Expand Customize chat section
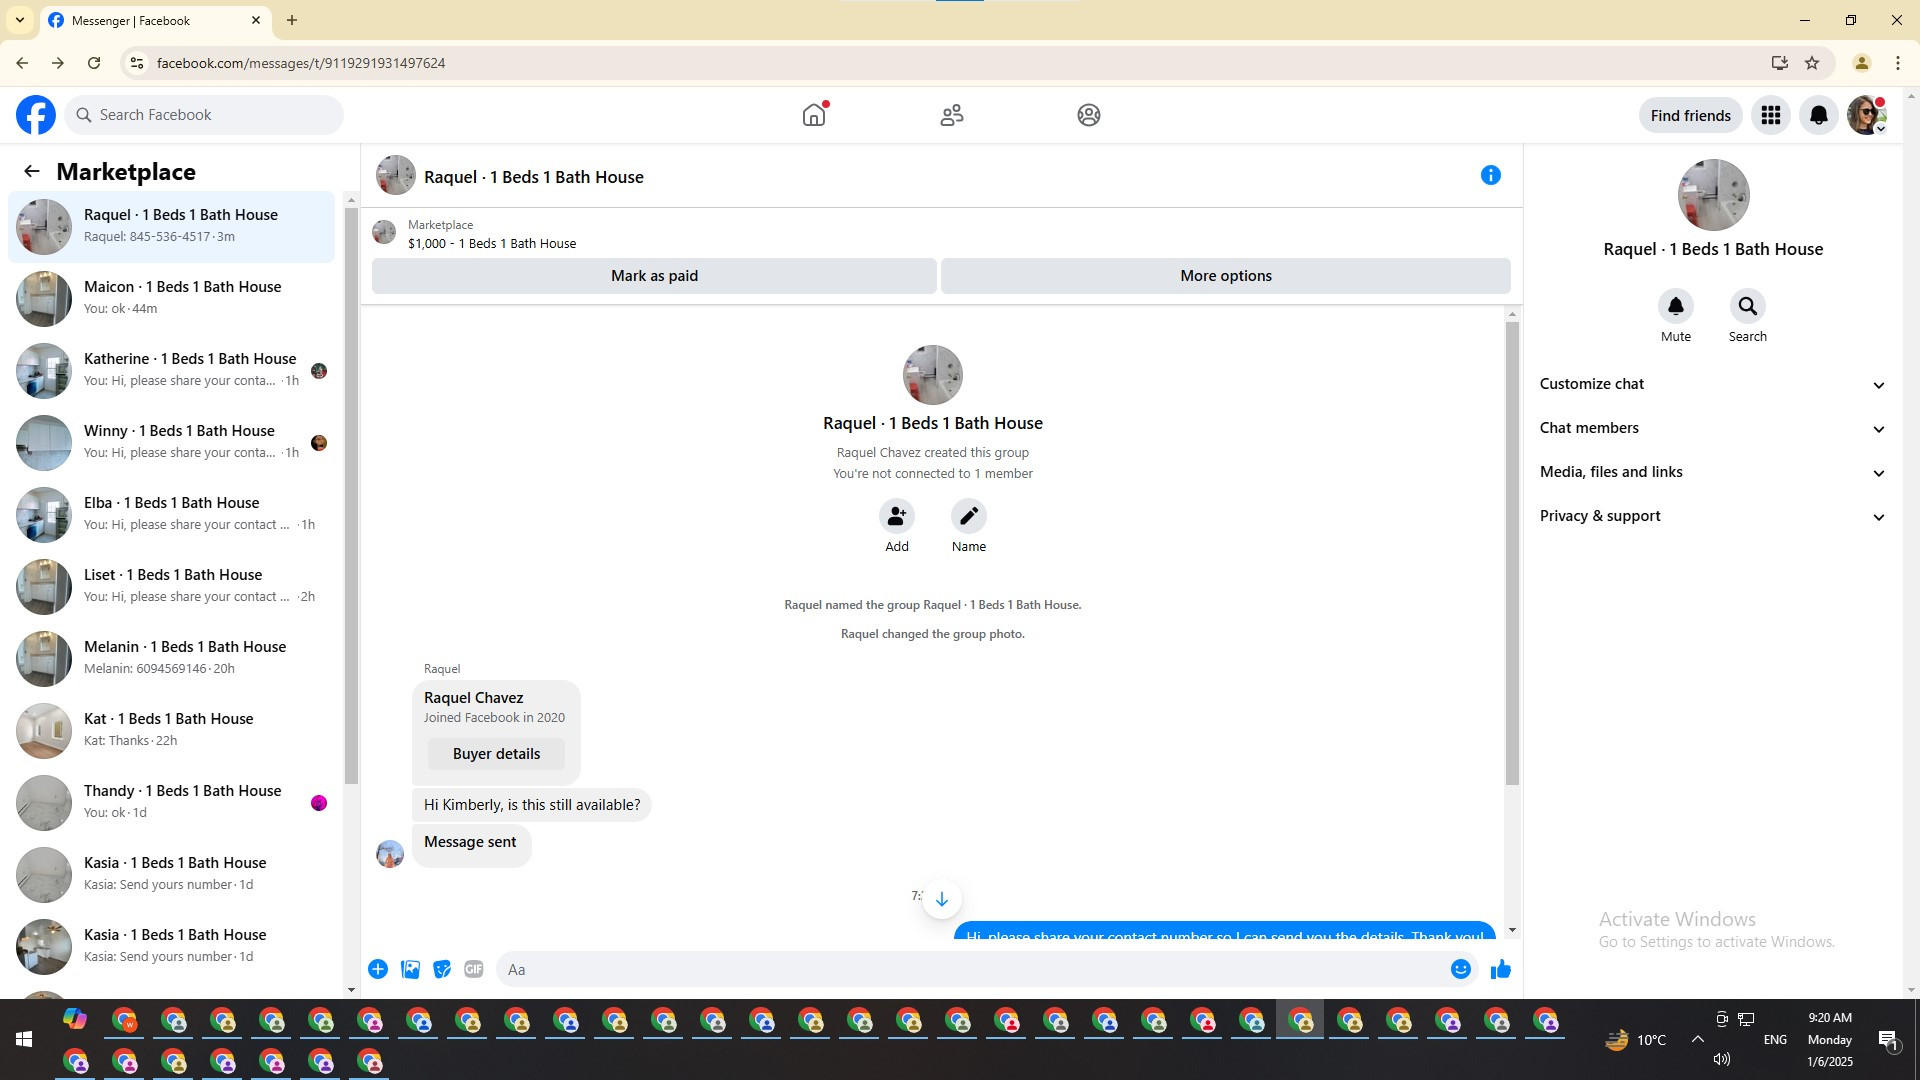Image resolution: width=1920 pixels, height=1080 pixels. pyautogui.click(x=1712, y=384)
